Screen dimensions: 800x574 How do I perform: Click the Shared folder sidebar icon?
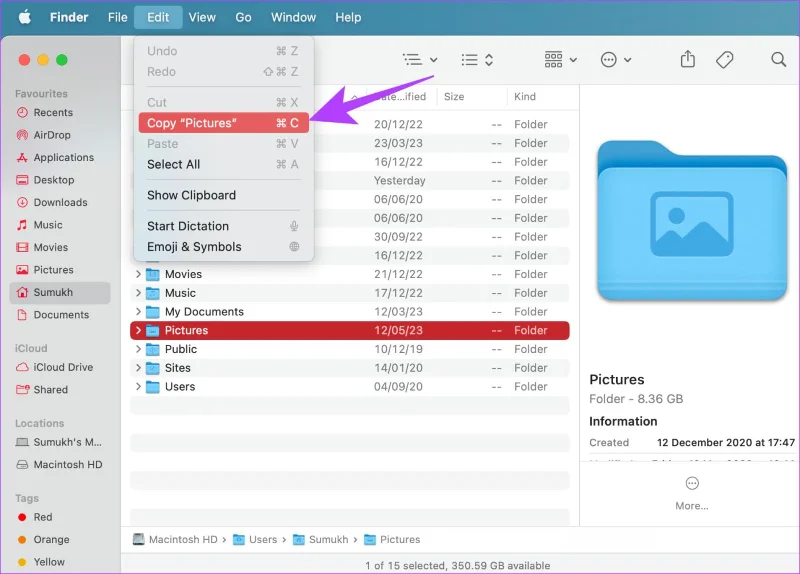point(22,390)
